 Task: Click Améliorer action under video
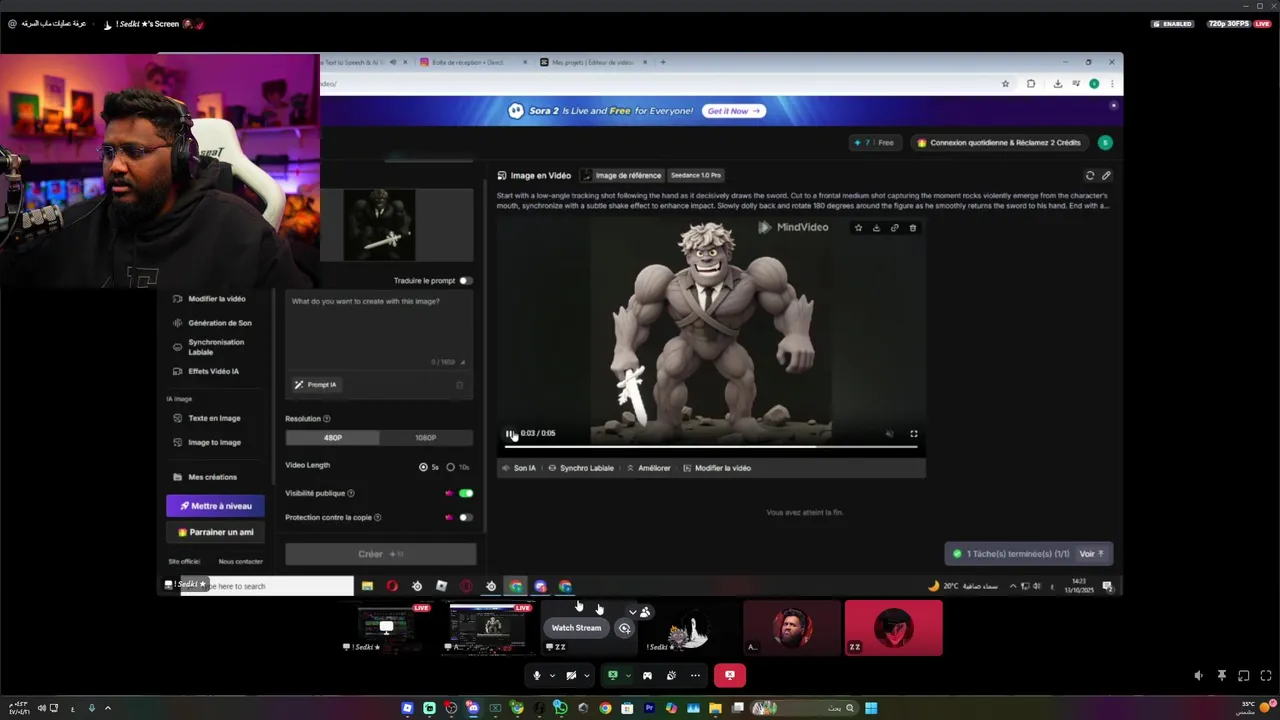(648, 468)
